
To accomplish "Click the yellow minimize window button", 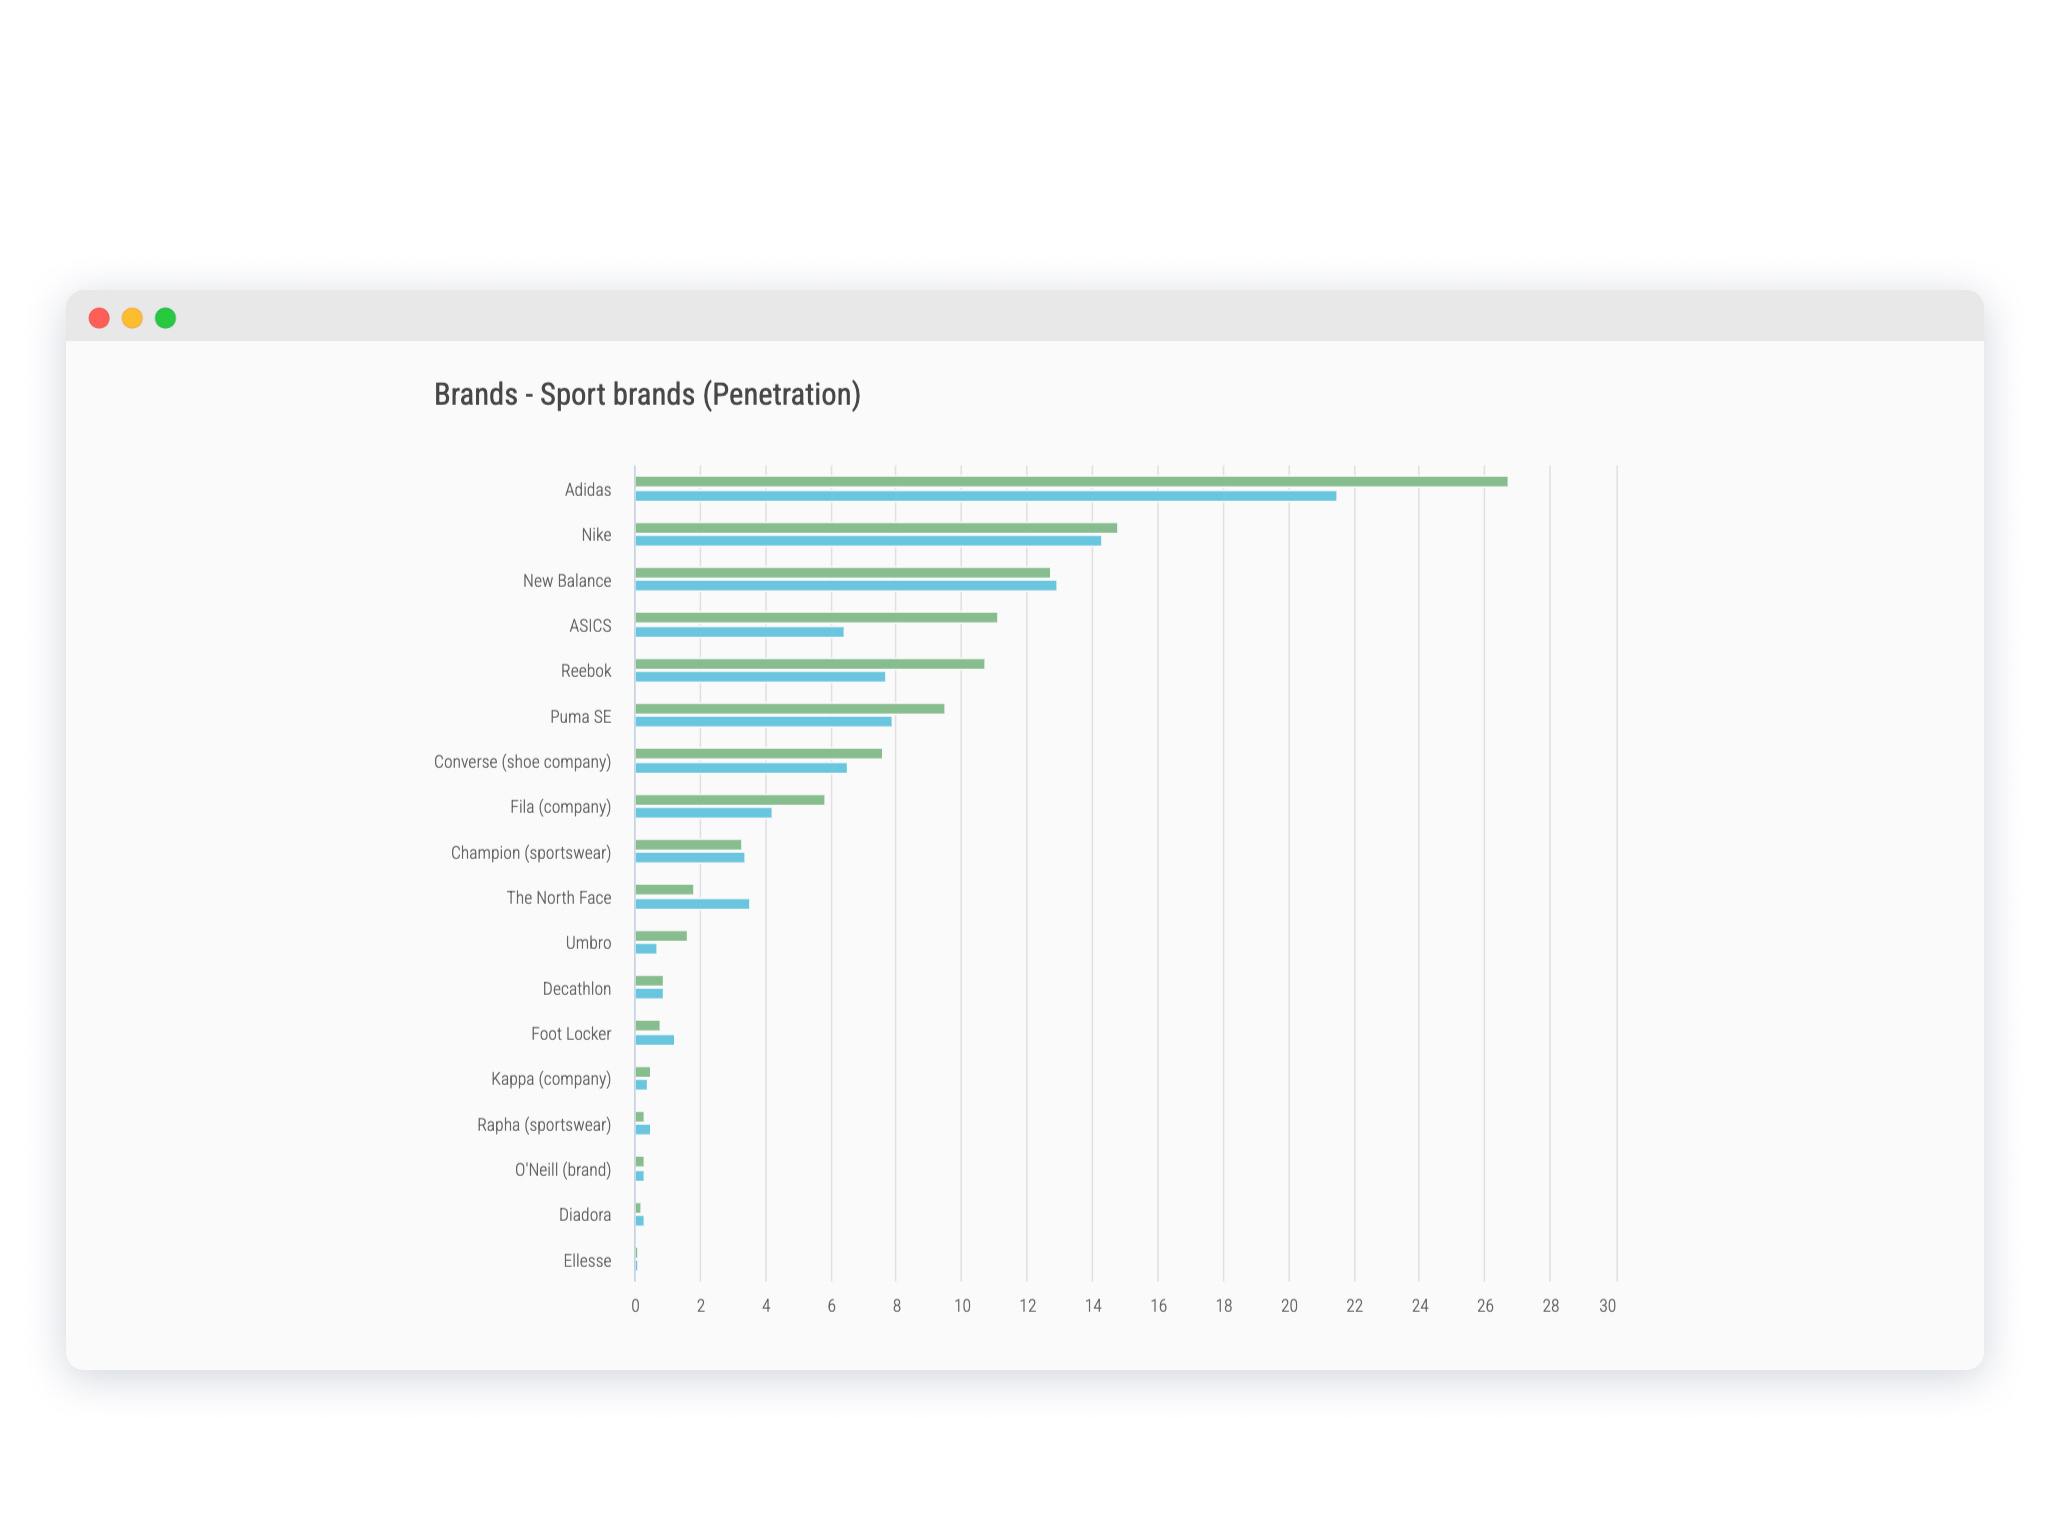I will (x=132, y=318).
